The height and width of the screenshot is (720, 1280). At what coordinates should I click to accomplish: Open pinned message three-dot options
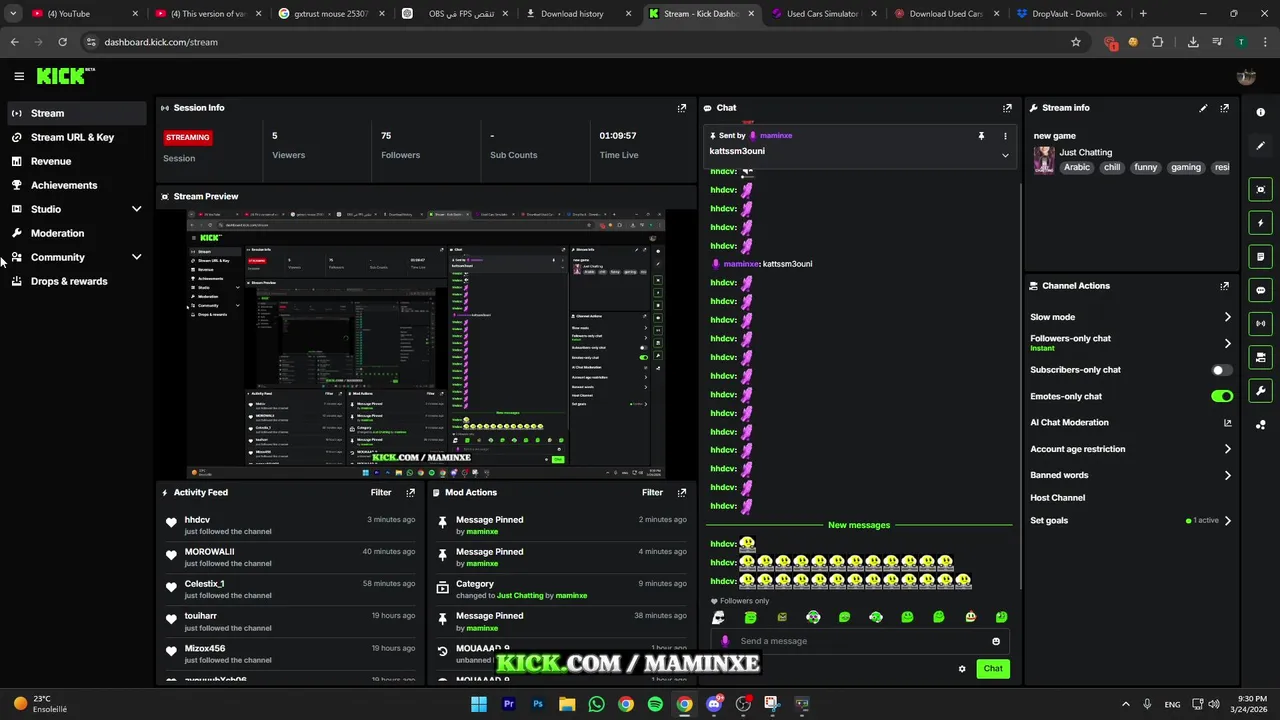(x=1005, y=135)
